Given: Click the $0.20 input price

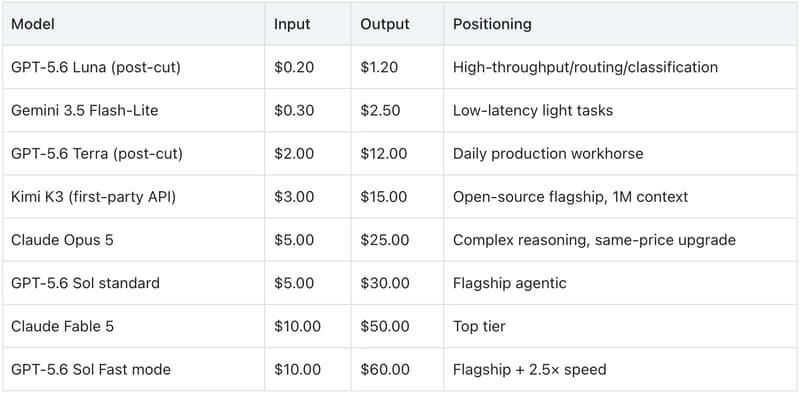Looking at the screenshot, I should [x=294, y=67].
